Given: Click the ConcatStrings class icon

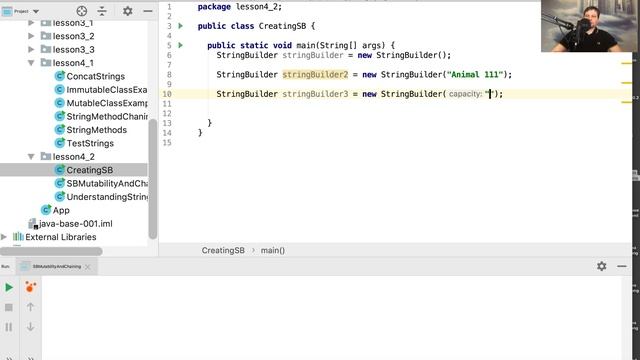Looking at the screenshot, I should 60,76.
